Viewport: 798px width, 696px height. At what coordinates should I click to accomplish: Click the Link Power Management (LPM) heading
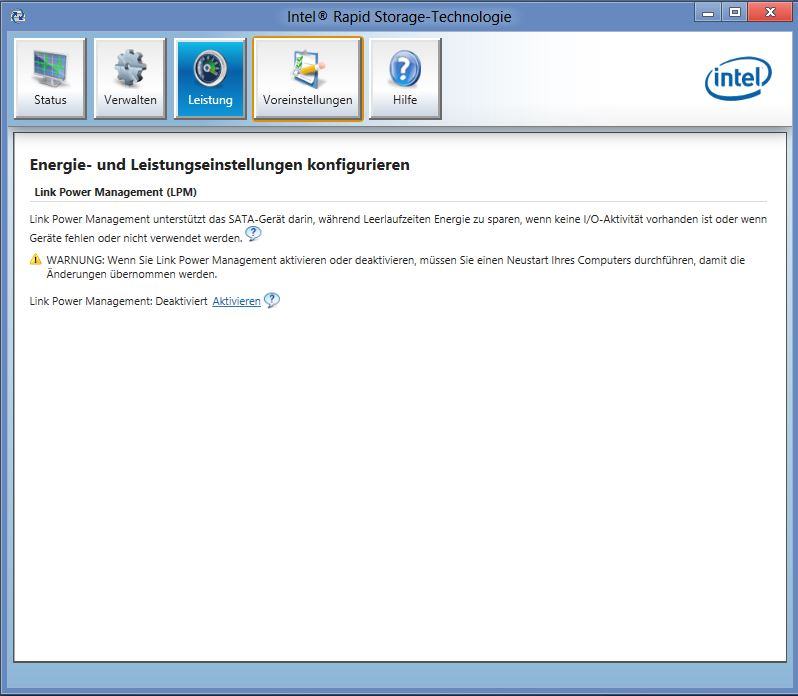pyautogui.click(x=116, y=192)
